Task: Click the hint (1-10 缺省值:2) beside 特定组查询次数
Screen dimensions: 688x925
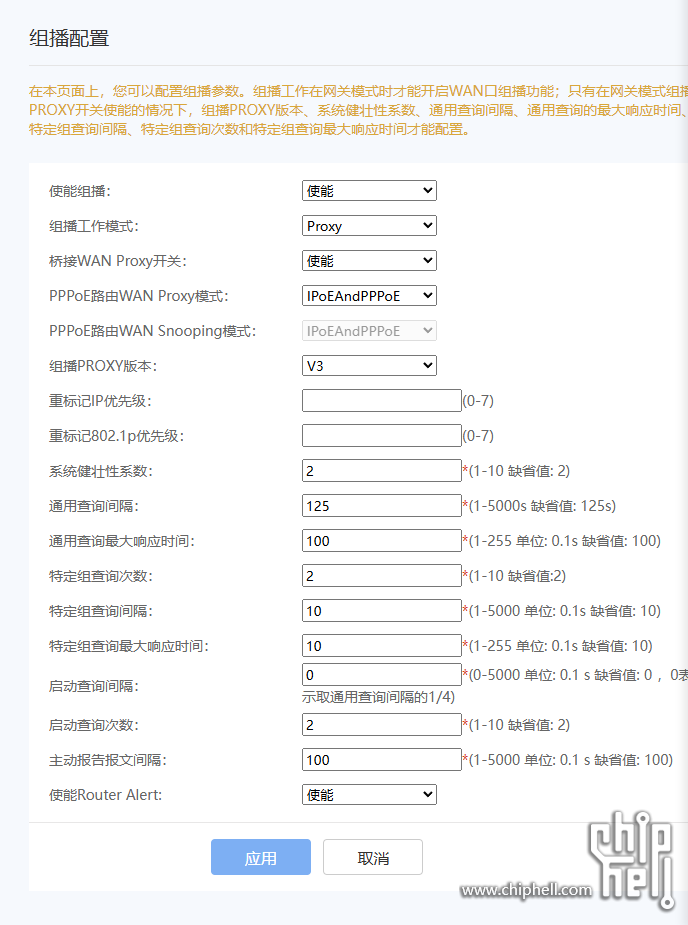Action: (517, 576)
